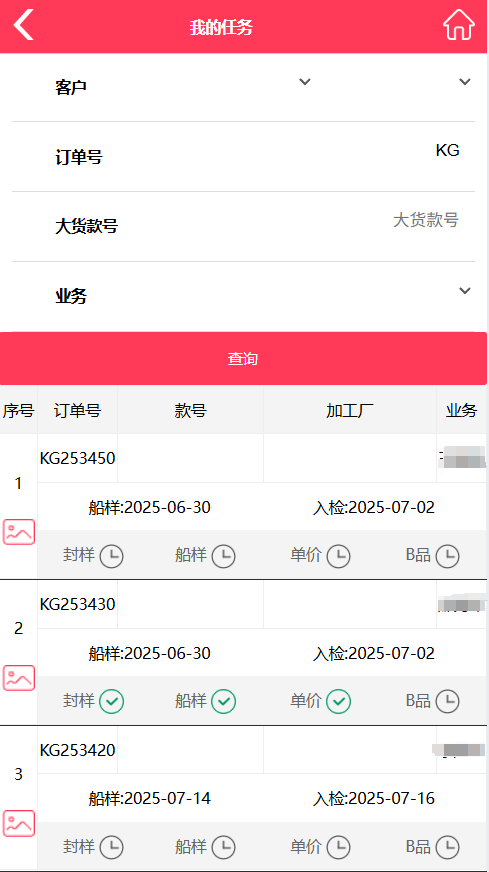Expand the second dropdown chevron in 客户 row
Screen dimensions: 489x872
coord(465,82)
